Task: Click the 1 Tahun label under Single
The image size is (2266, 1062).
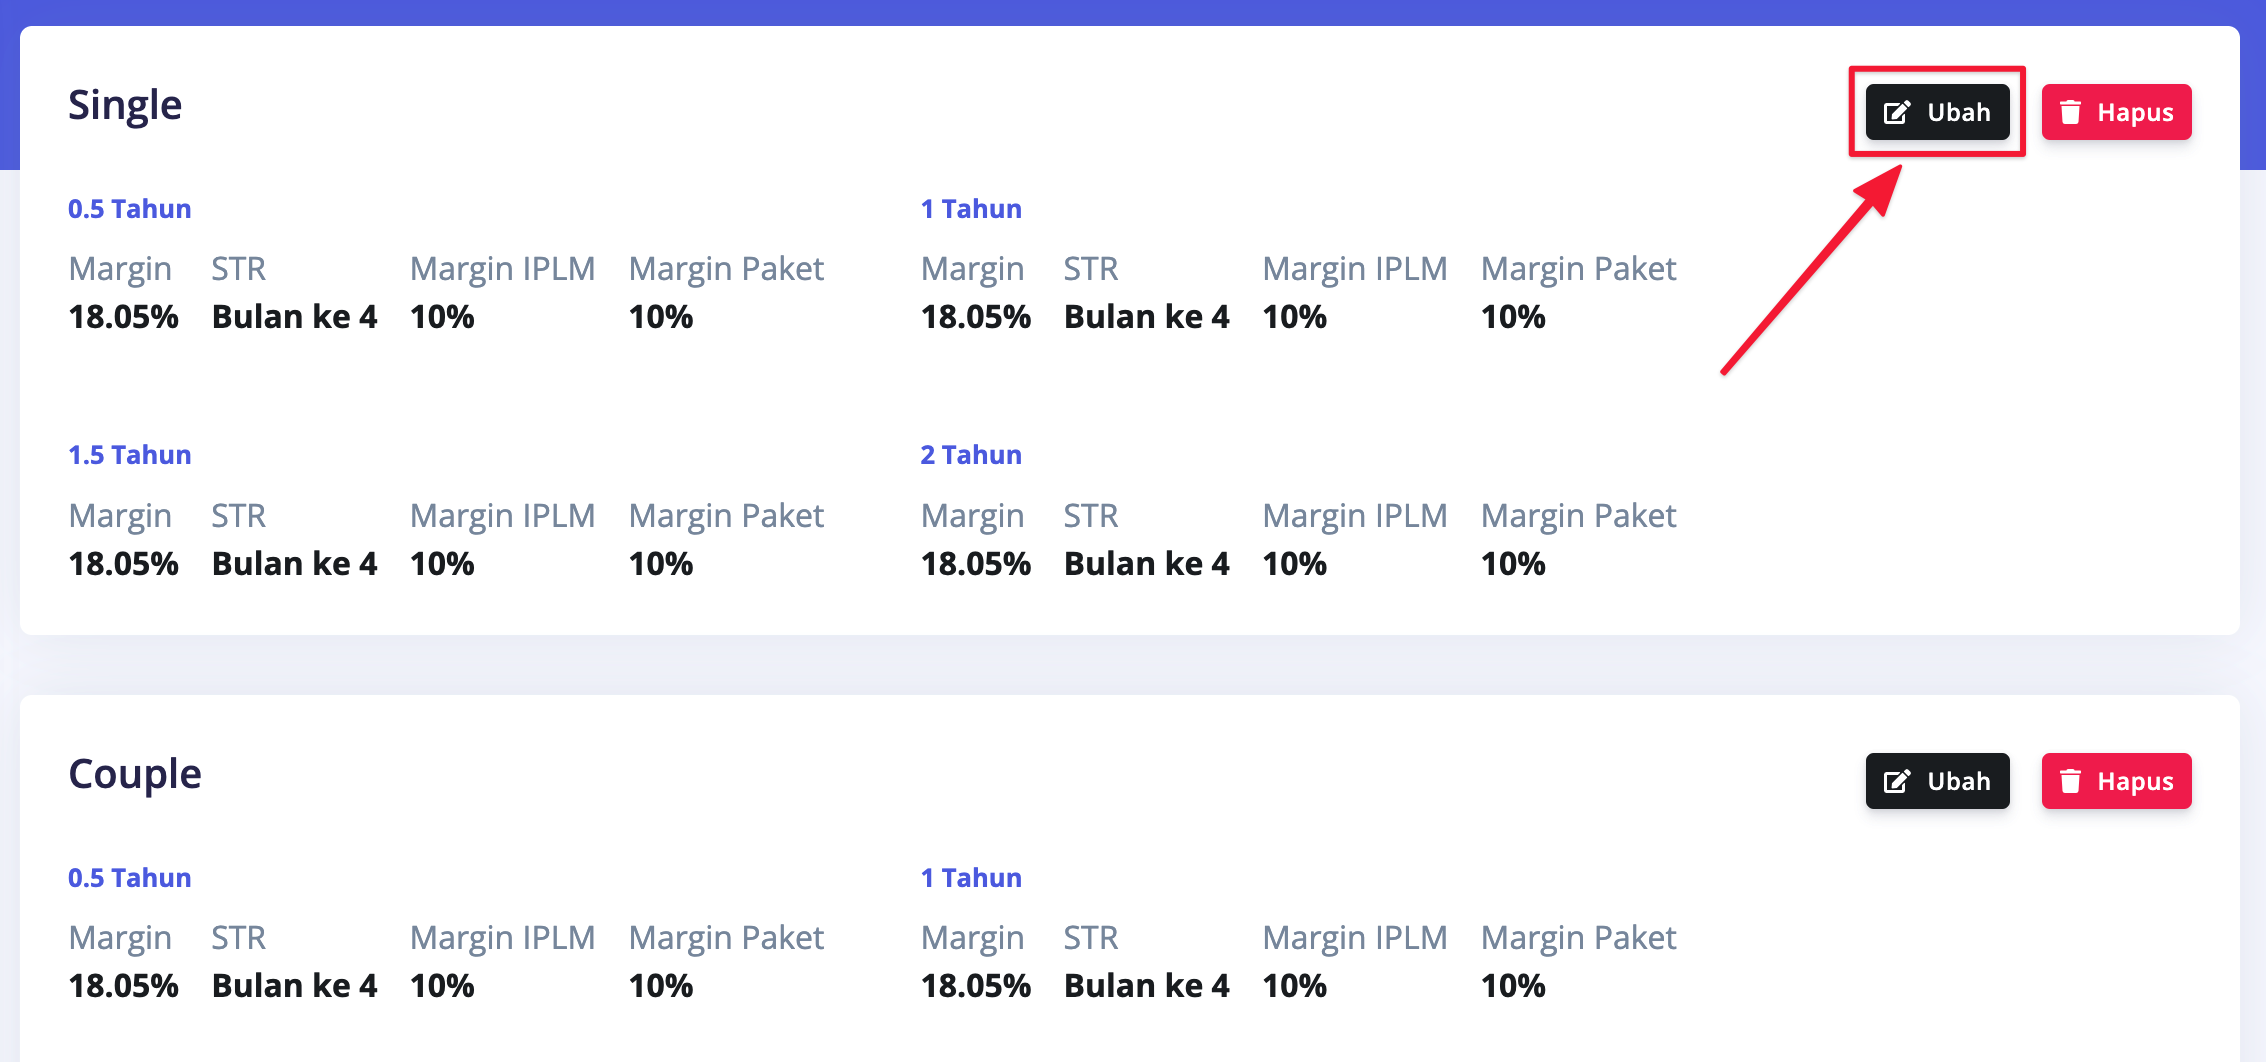Action: (x=971, y=209)
